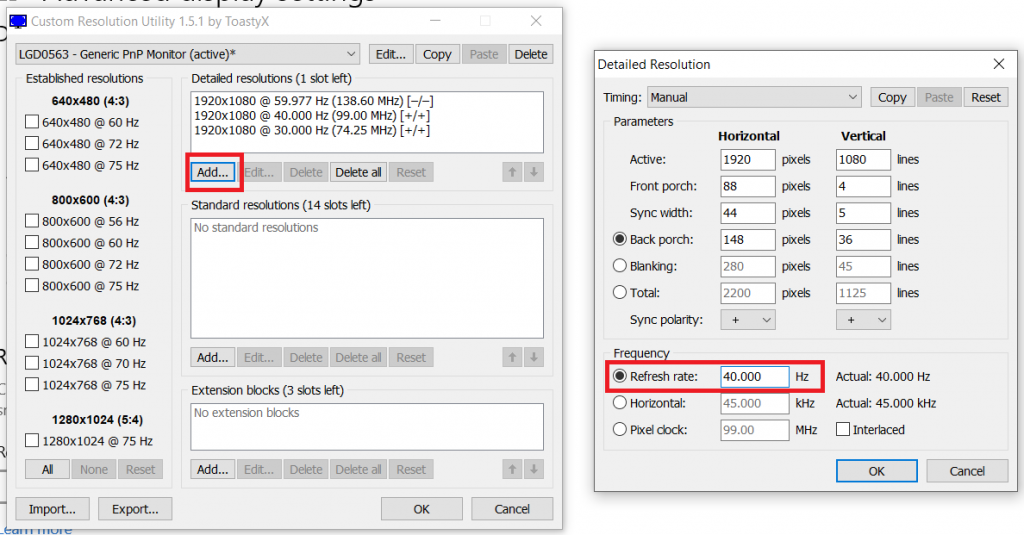Screen dimensions: 1024x535
Task: Click the move-up arrow in Detailed resolutions
Action: 513,172
